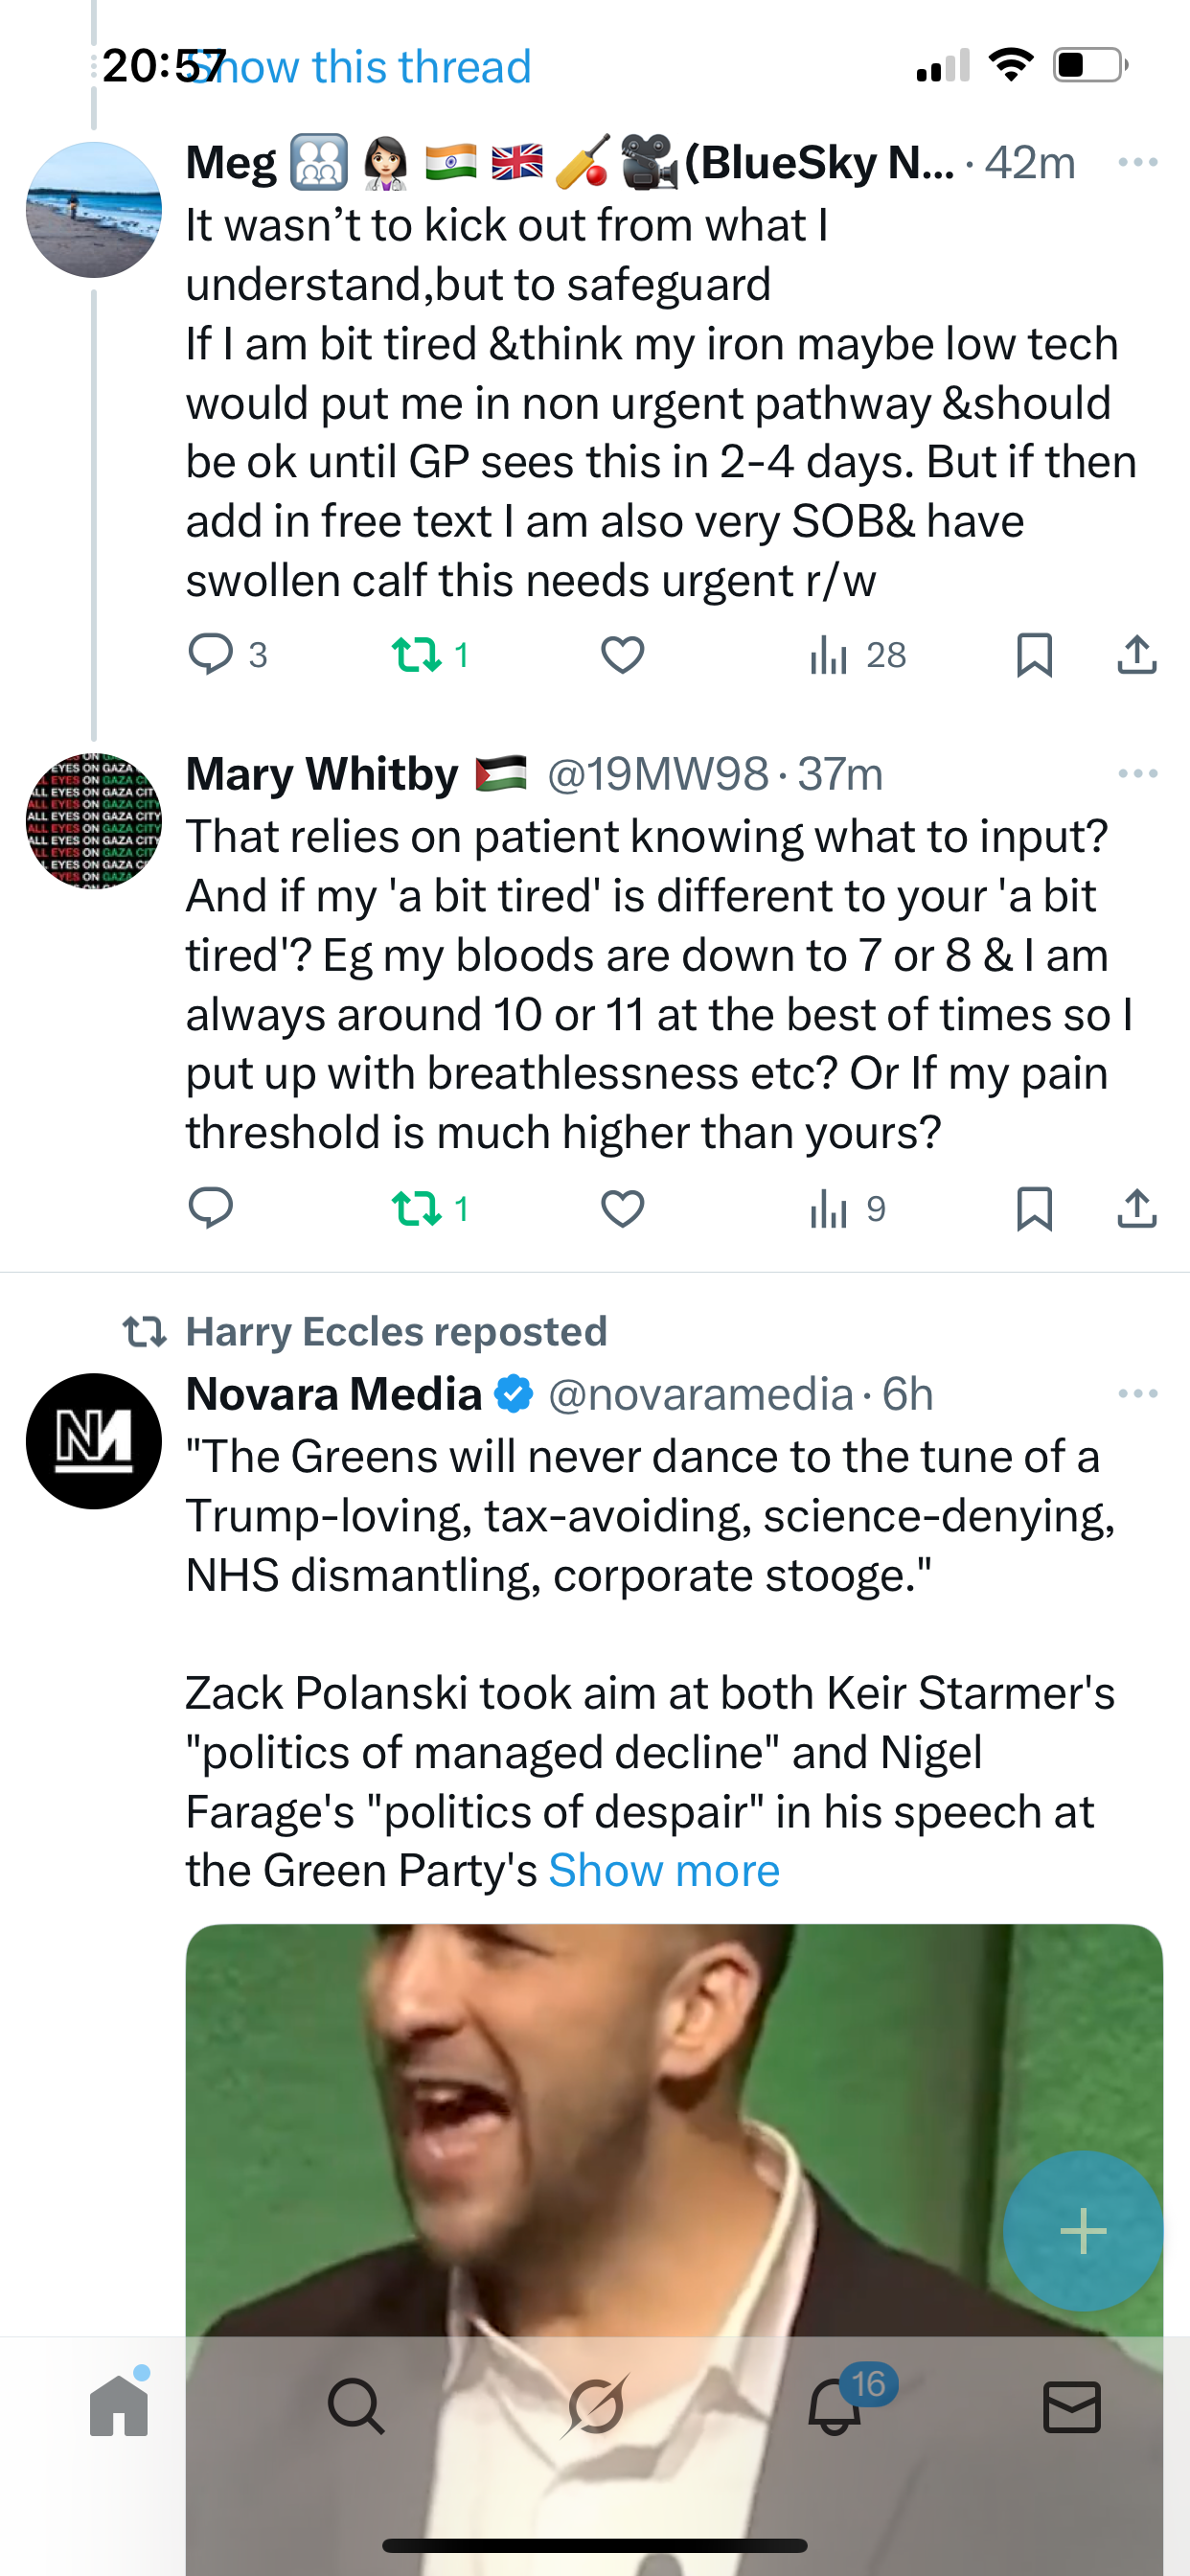Like Meg's tweet with heart icon
The height and width of the screenshot is (2576, 1190).
[x=622, y=655]
